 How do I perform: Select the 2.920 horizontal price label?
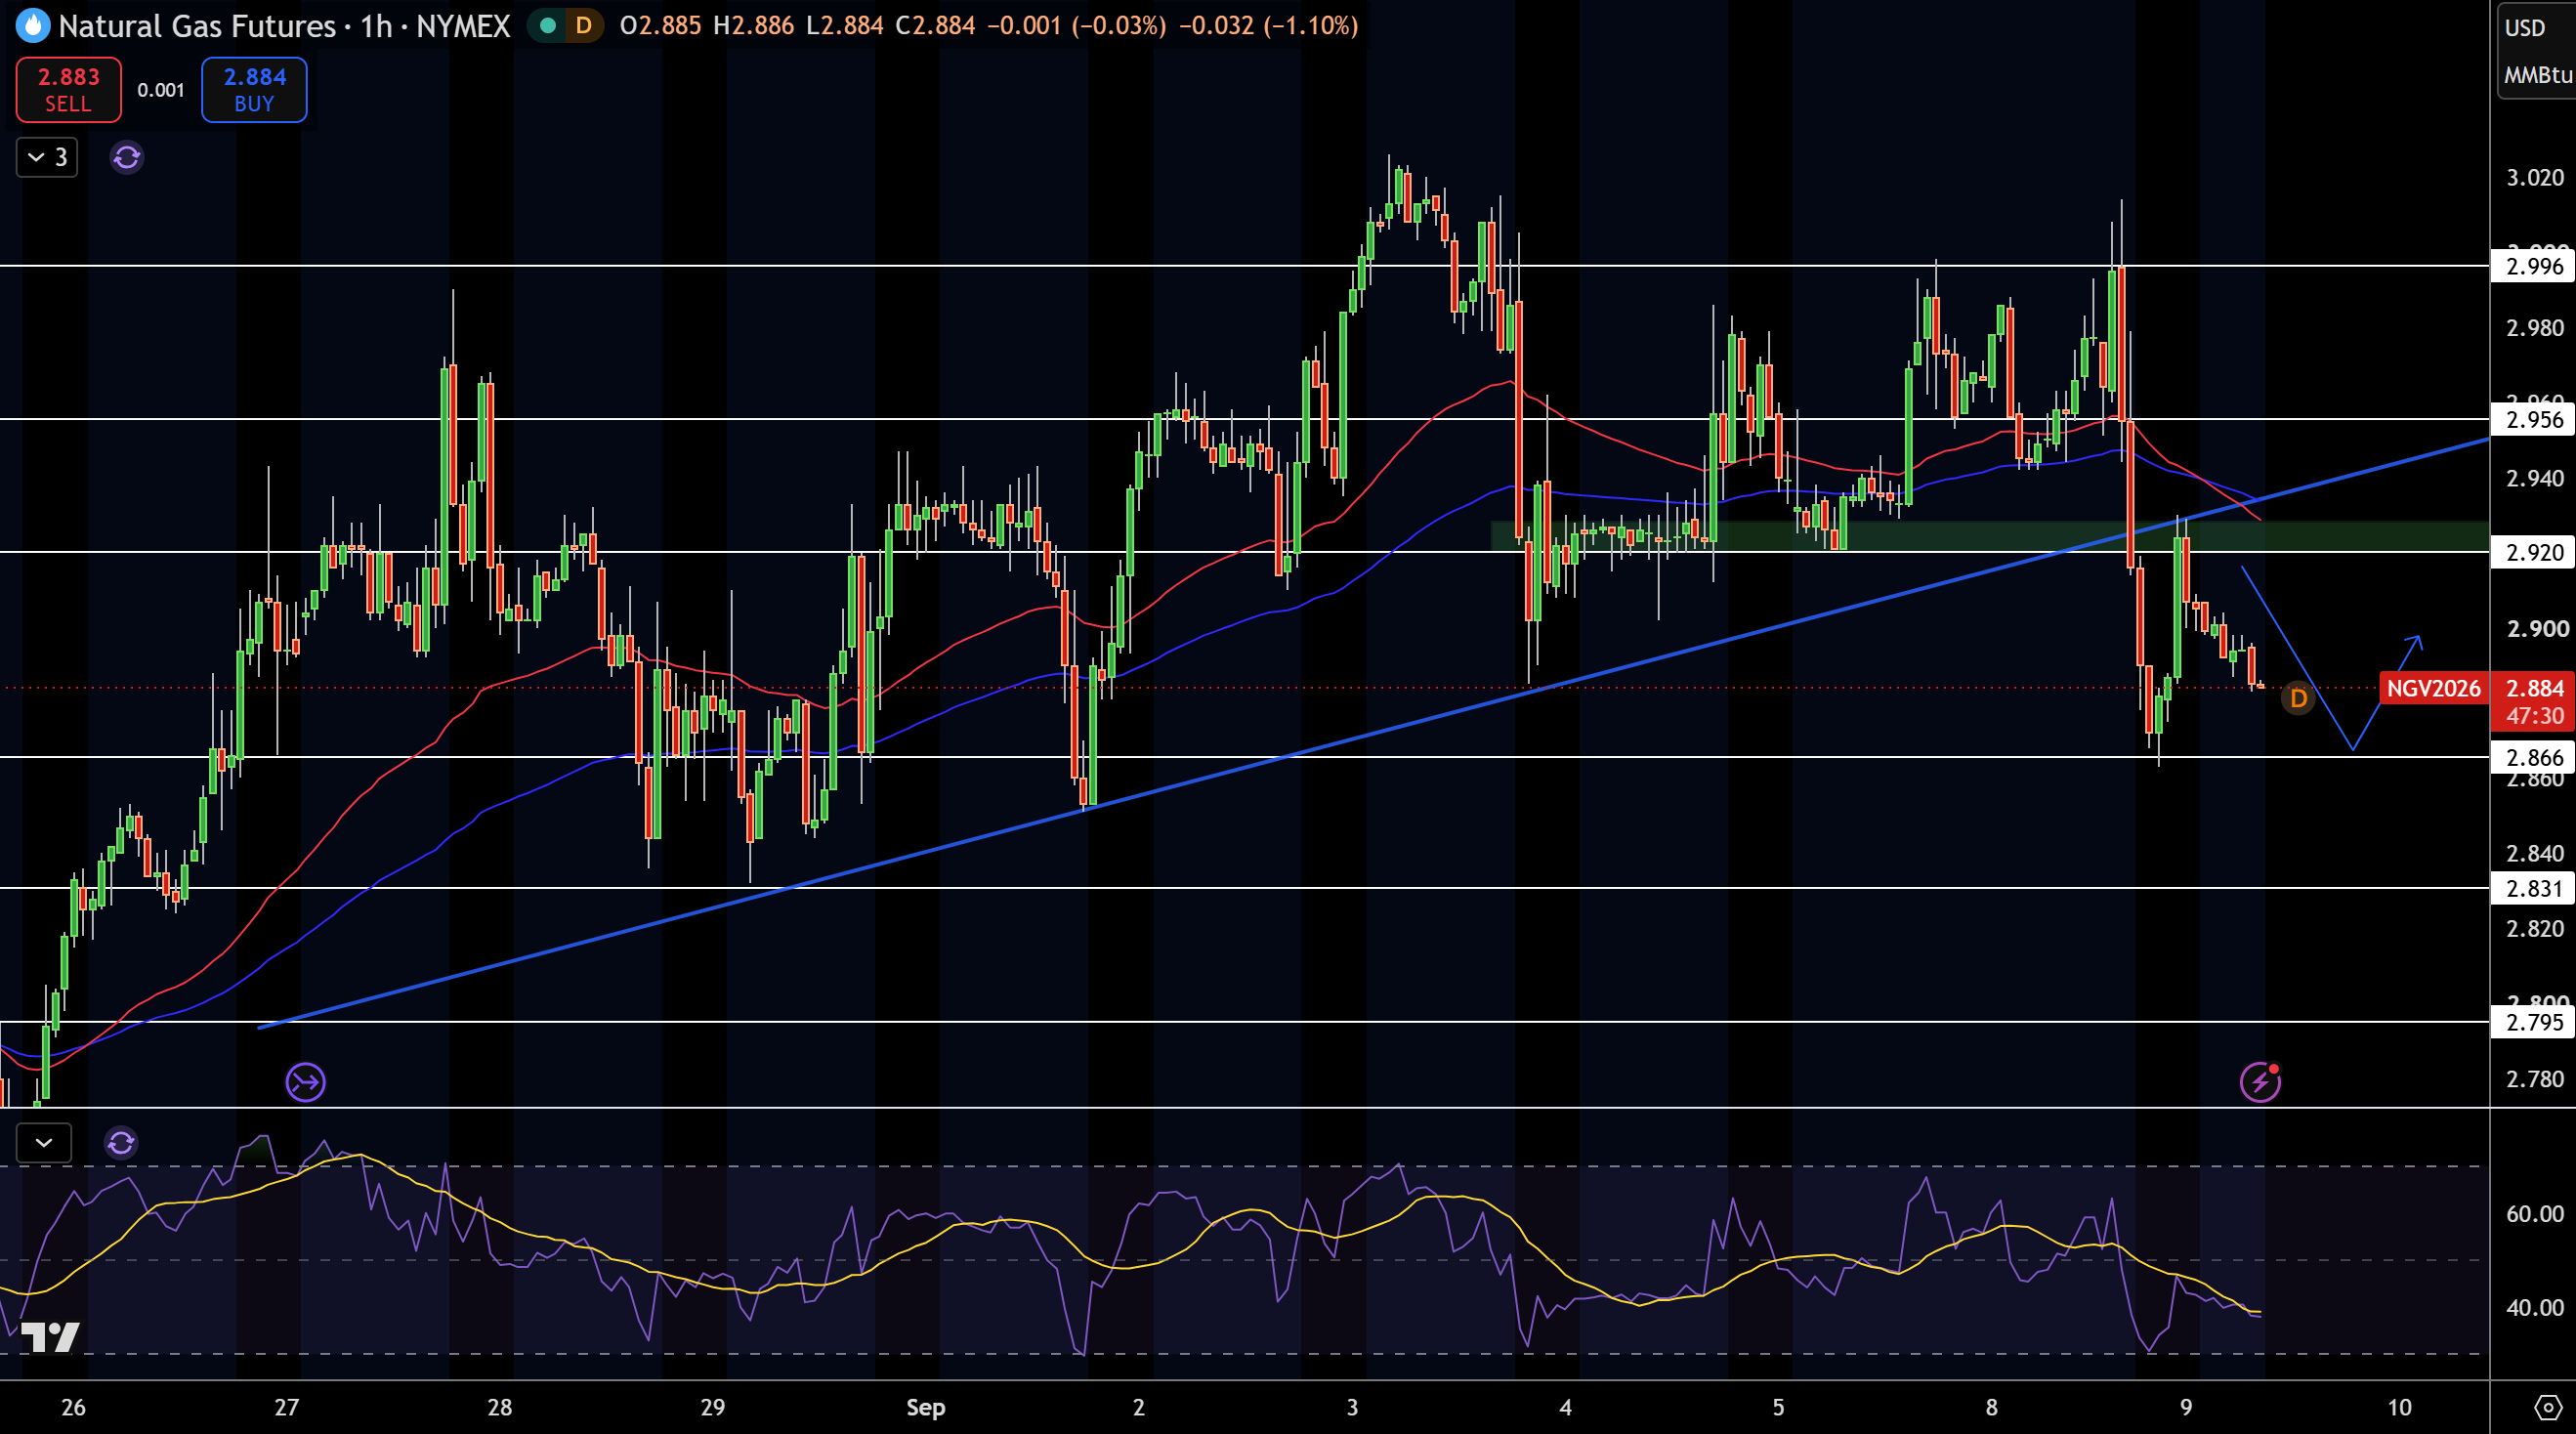2532,552
